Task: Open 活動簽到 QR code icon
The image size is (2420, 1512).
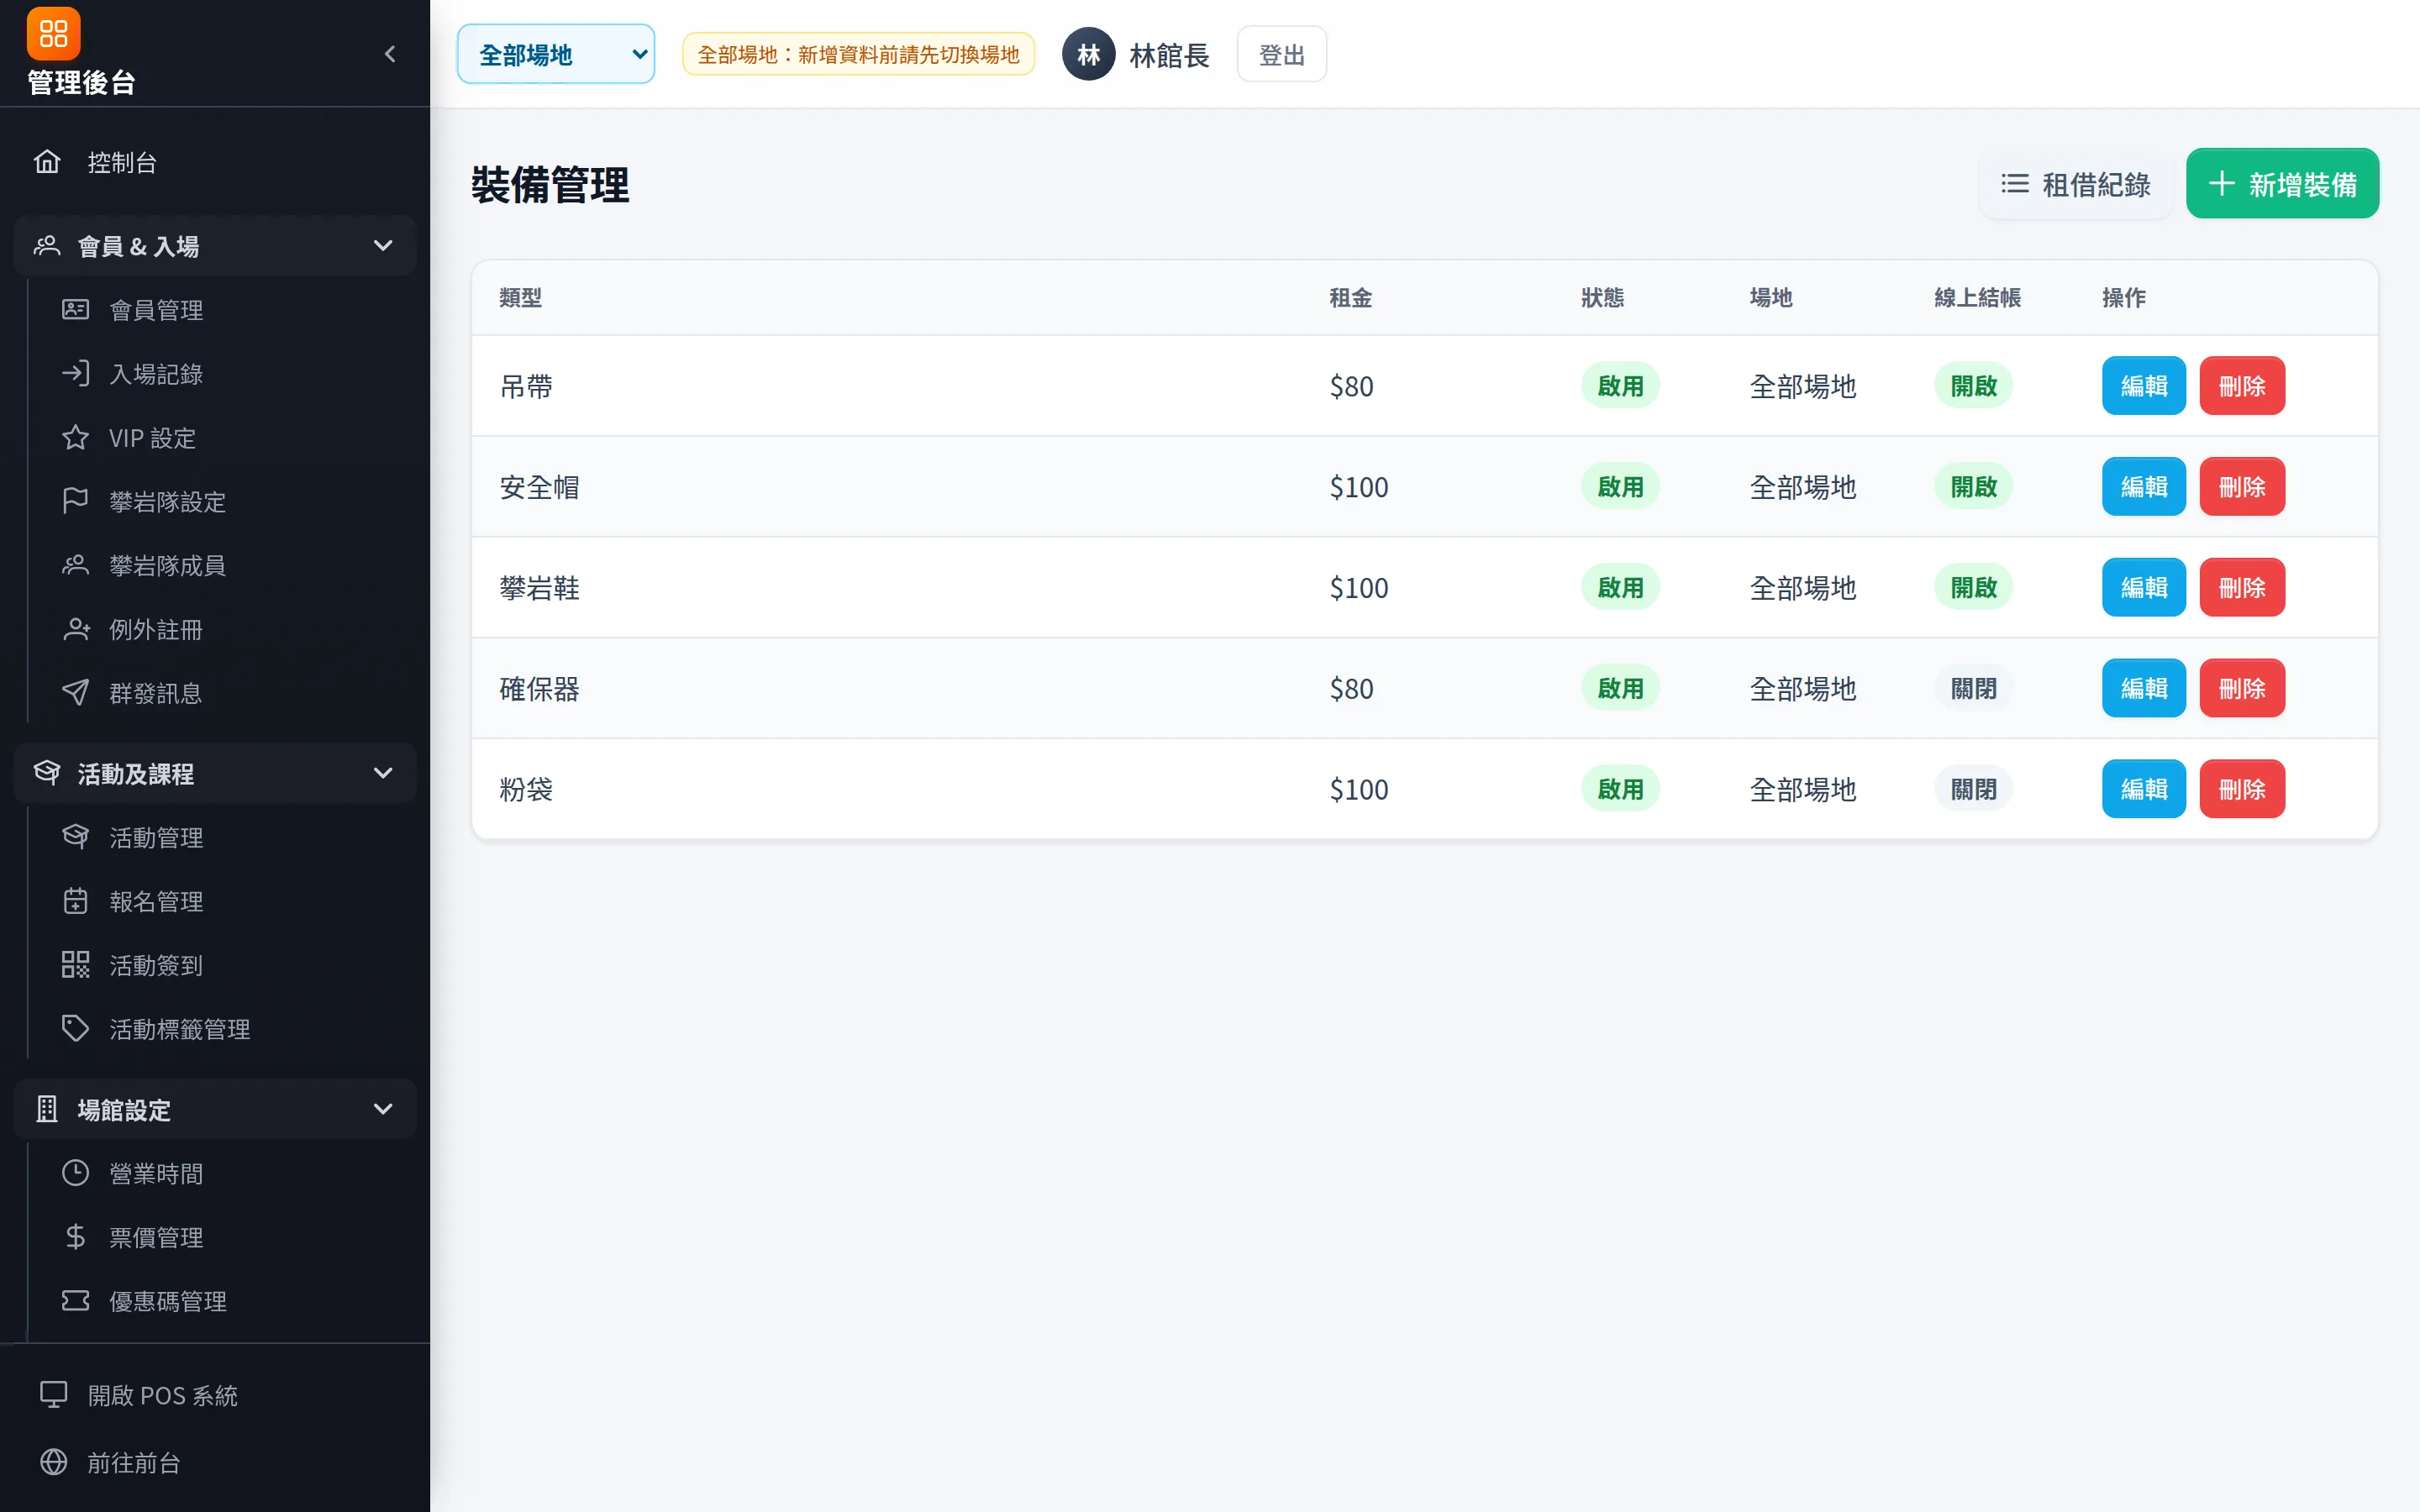Action: [75, 965]
